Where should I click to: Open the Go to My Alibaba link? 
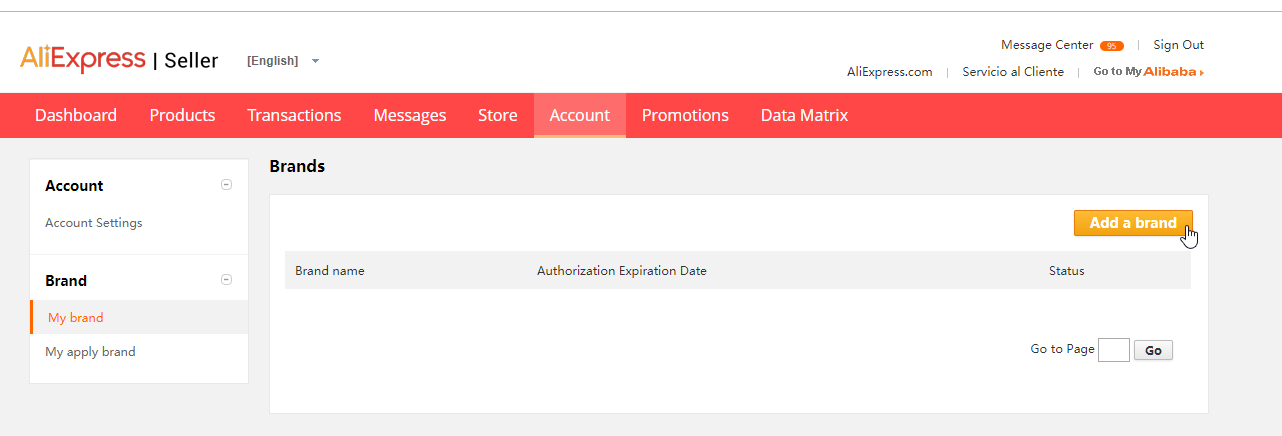click(x=1148, y=72)
